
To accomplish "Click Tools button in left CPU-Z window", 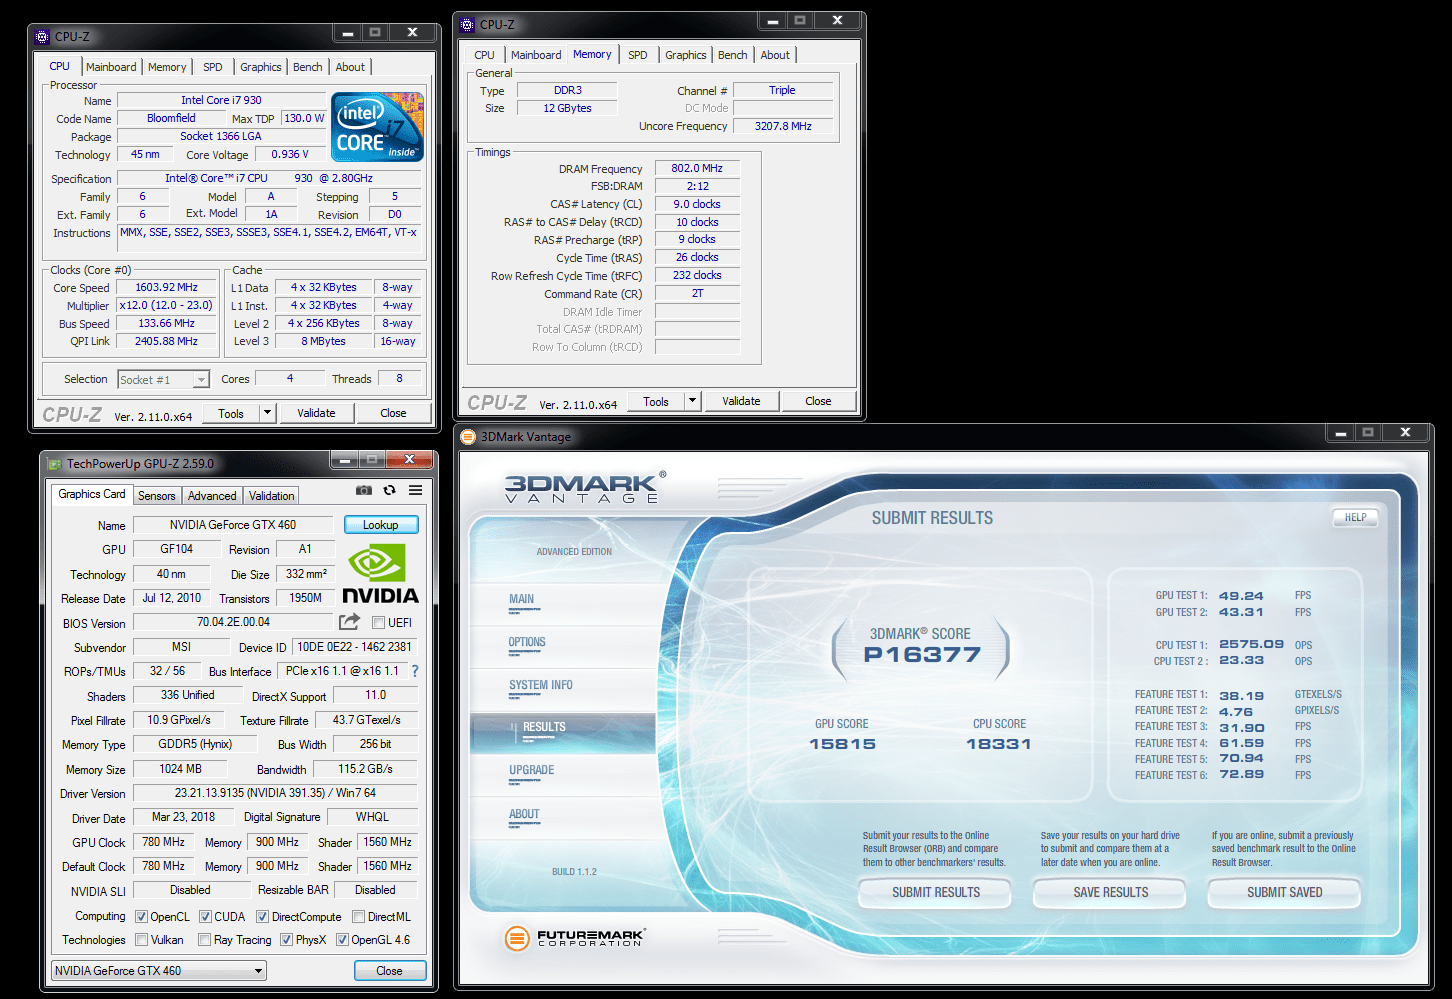I will coord(231,413).
